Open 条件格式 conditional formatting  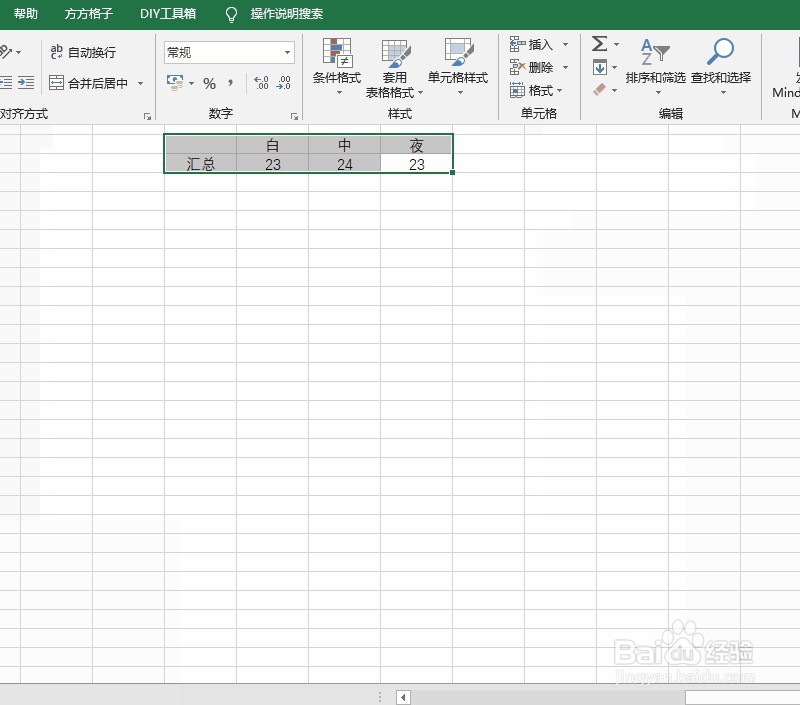(x=337, y=67)
